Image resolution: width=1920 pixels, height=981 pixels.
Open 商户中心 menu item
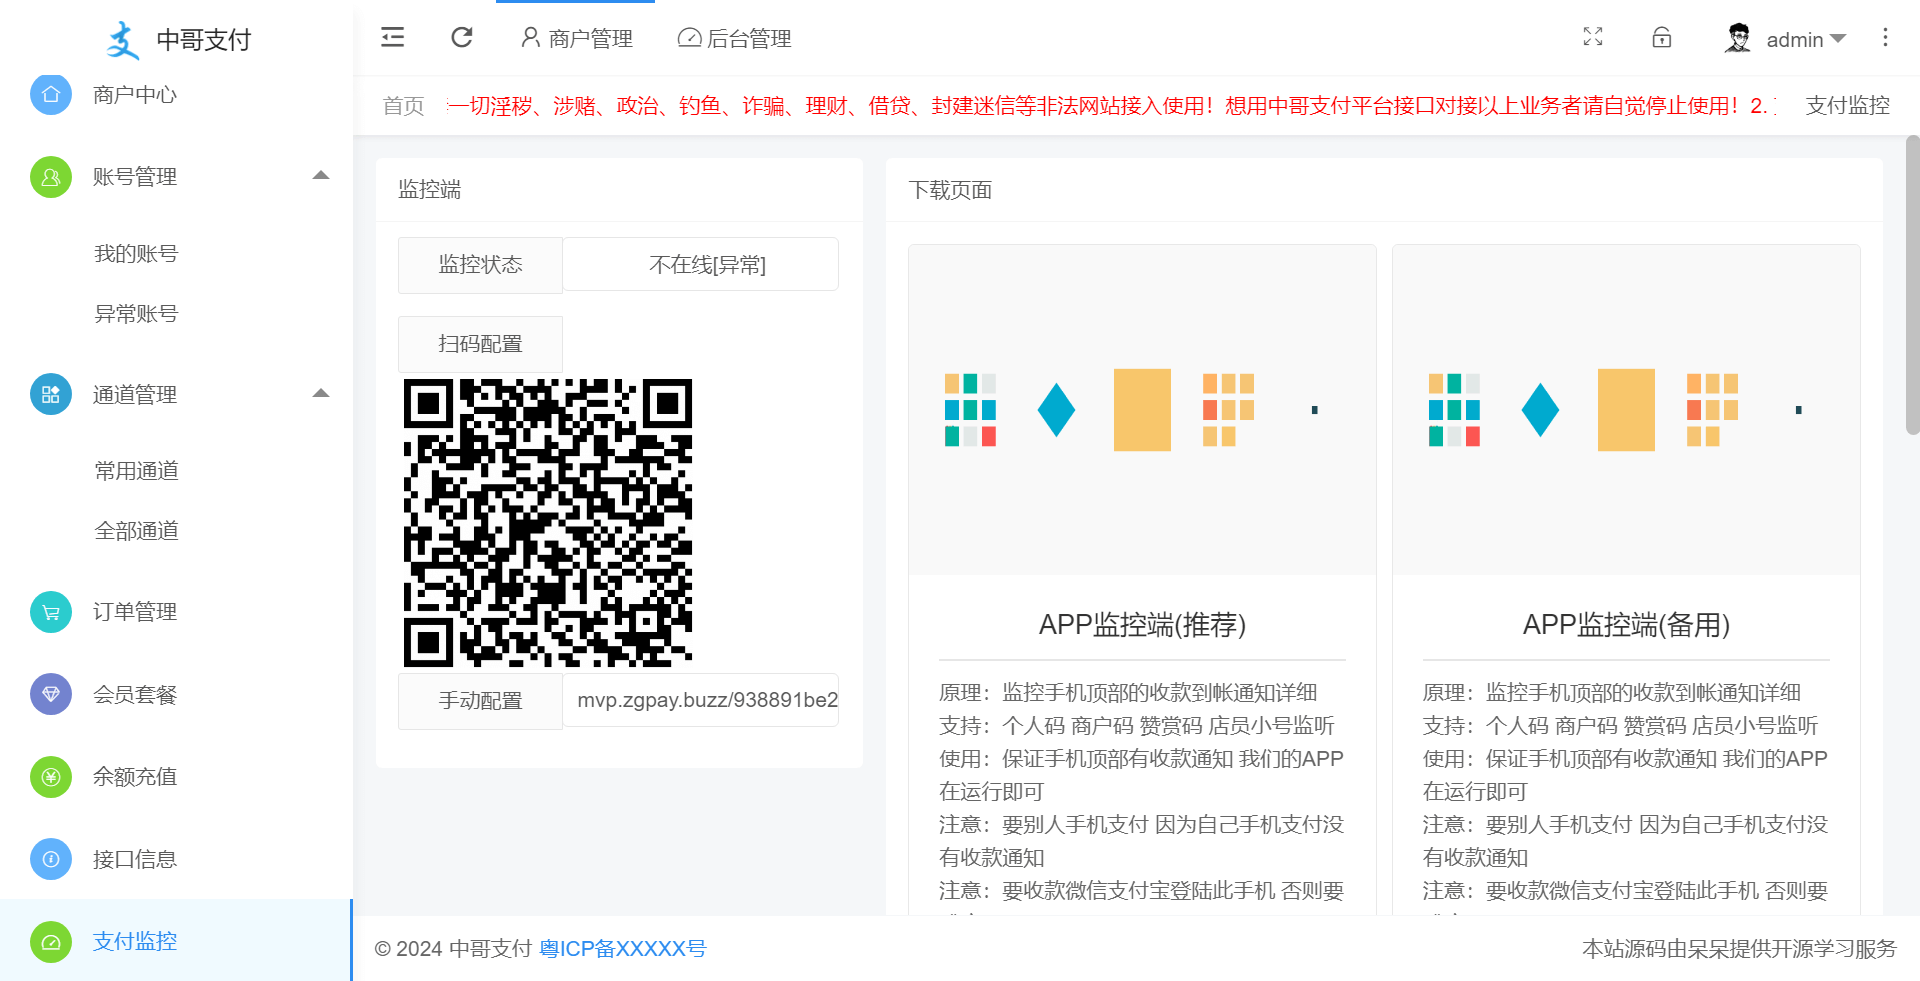click(x=135, y=95)
